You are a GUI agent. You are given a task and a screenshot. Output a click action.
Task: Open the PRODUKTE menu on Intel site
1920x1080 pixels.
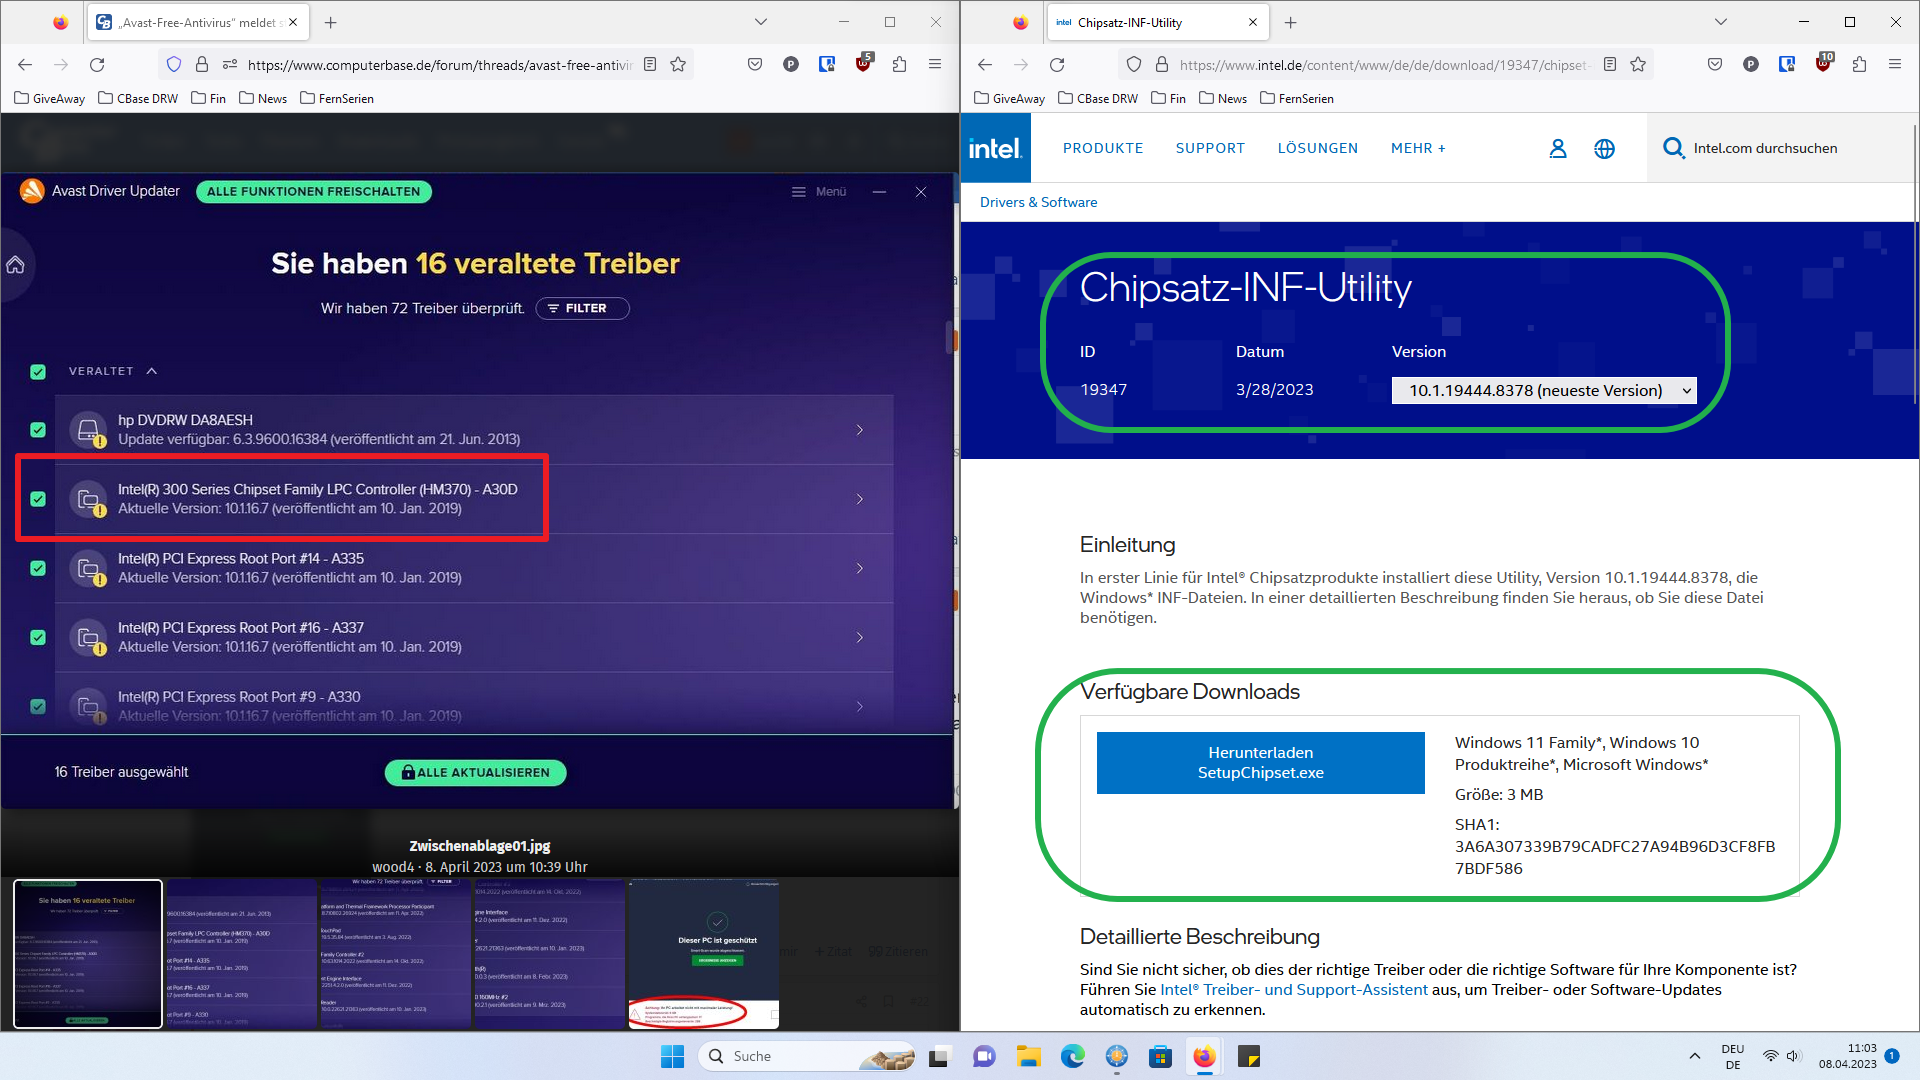[x=1103, y=148]
